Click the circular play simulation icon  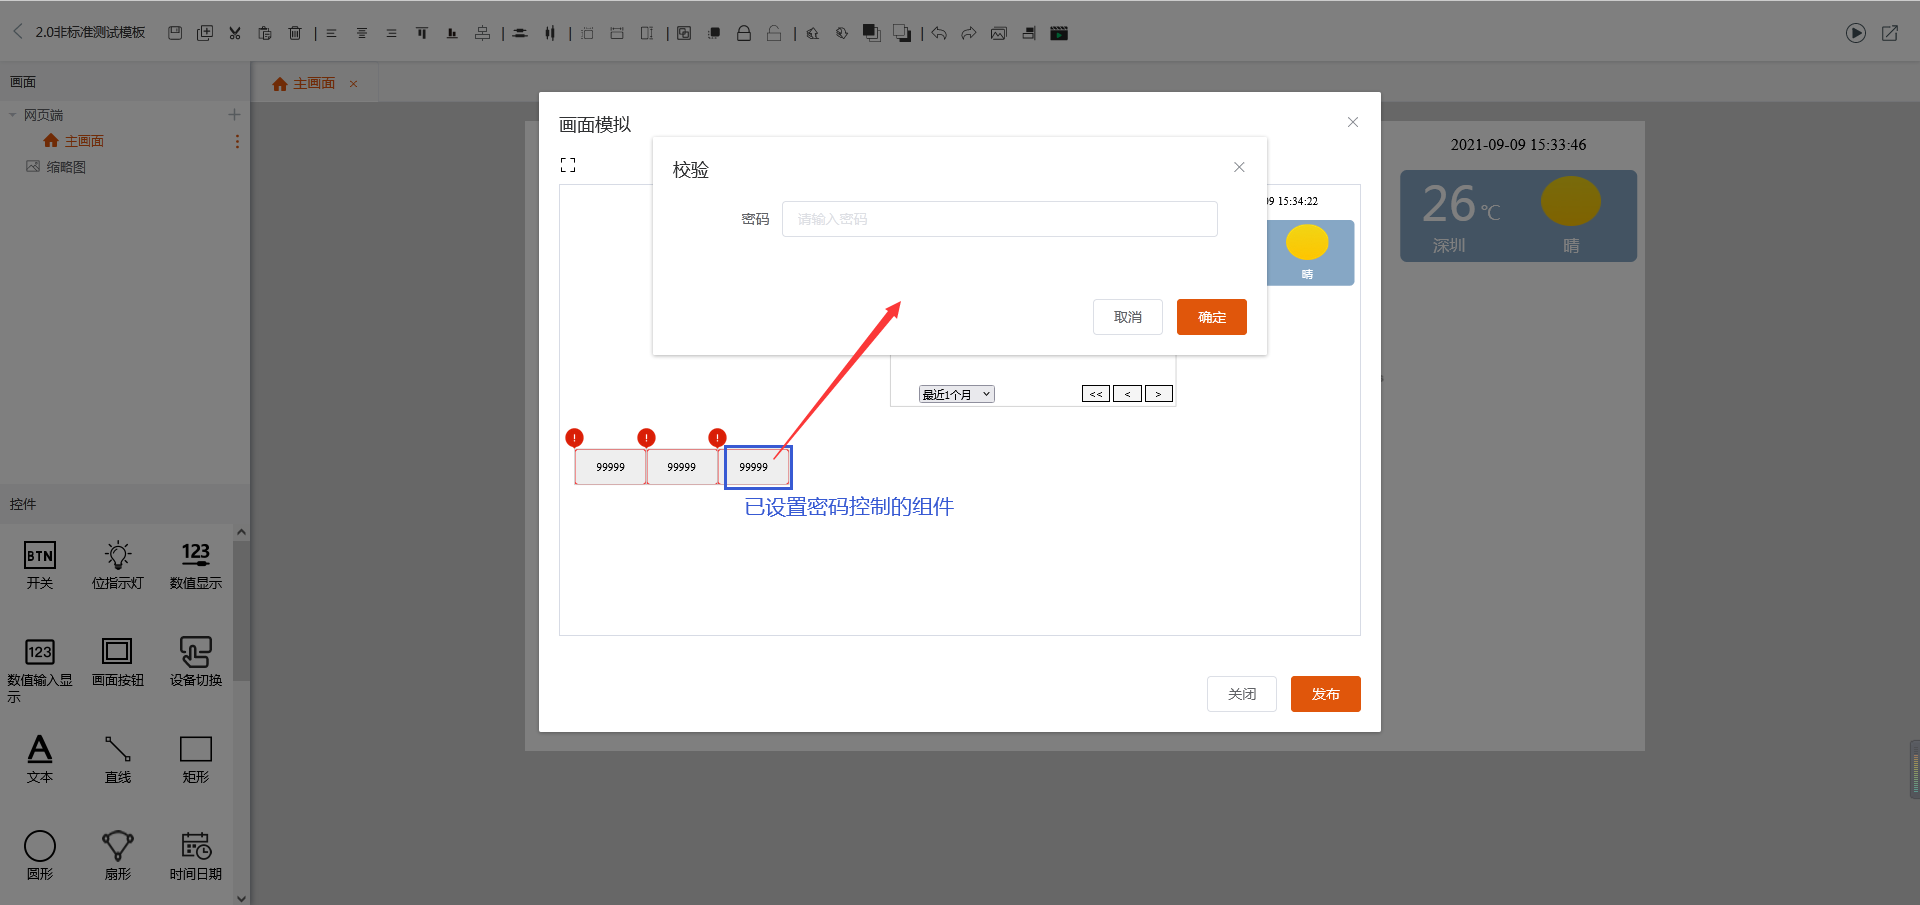coord(1856,33)
